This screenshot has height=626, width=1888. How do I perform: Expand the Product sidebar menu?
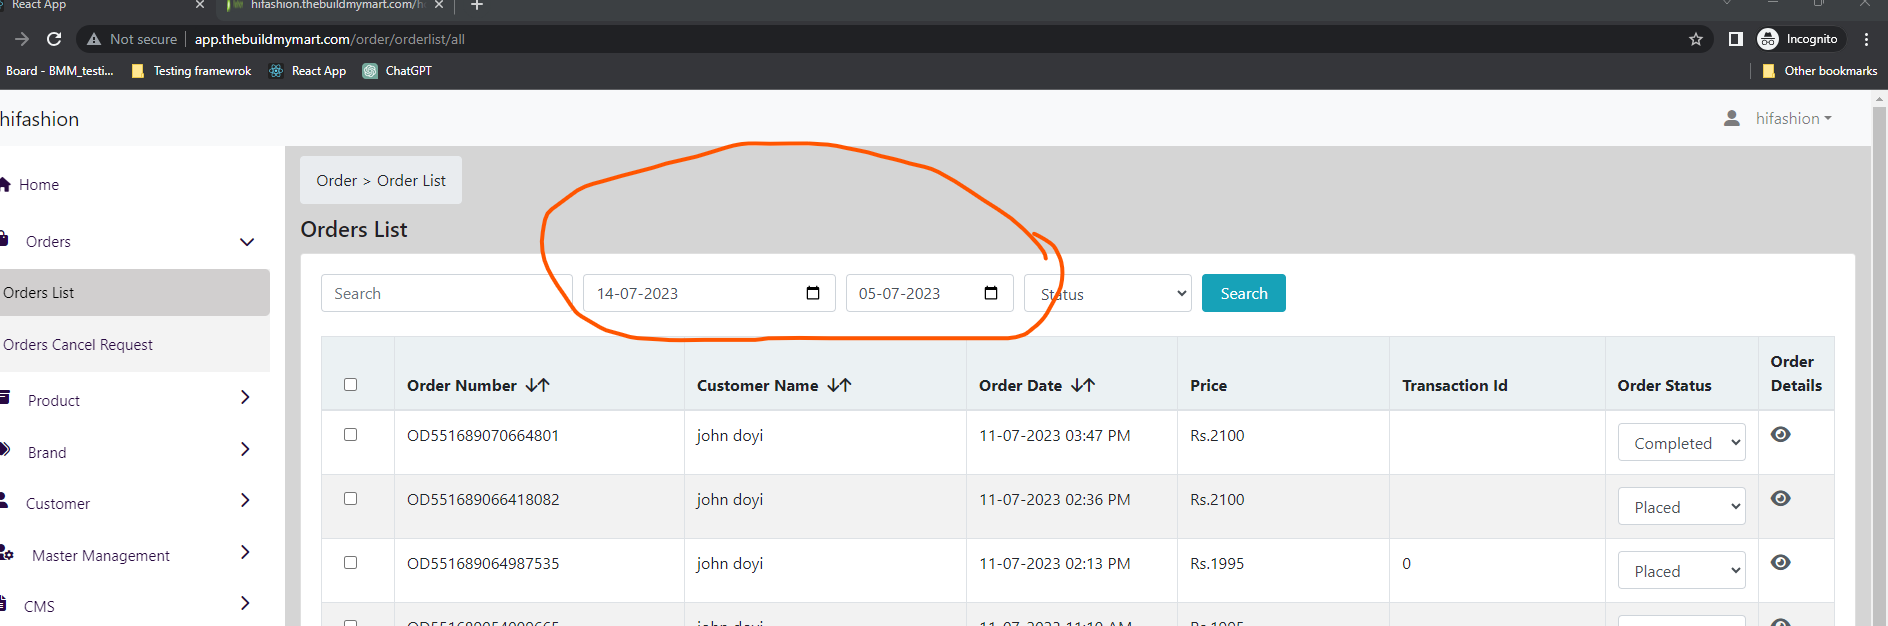point(245,397)
